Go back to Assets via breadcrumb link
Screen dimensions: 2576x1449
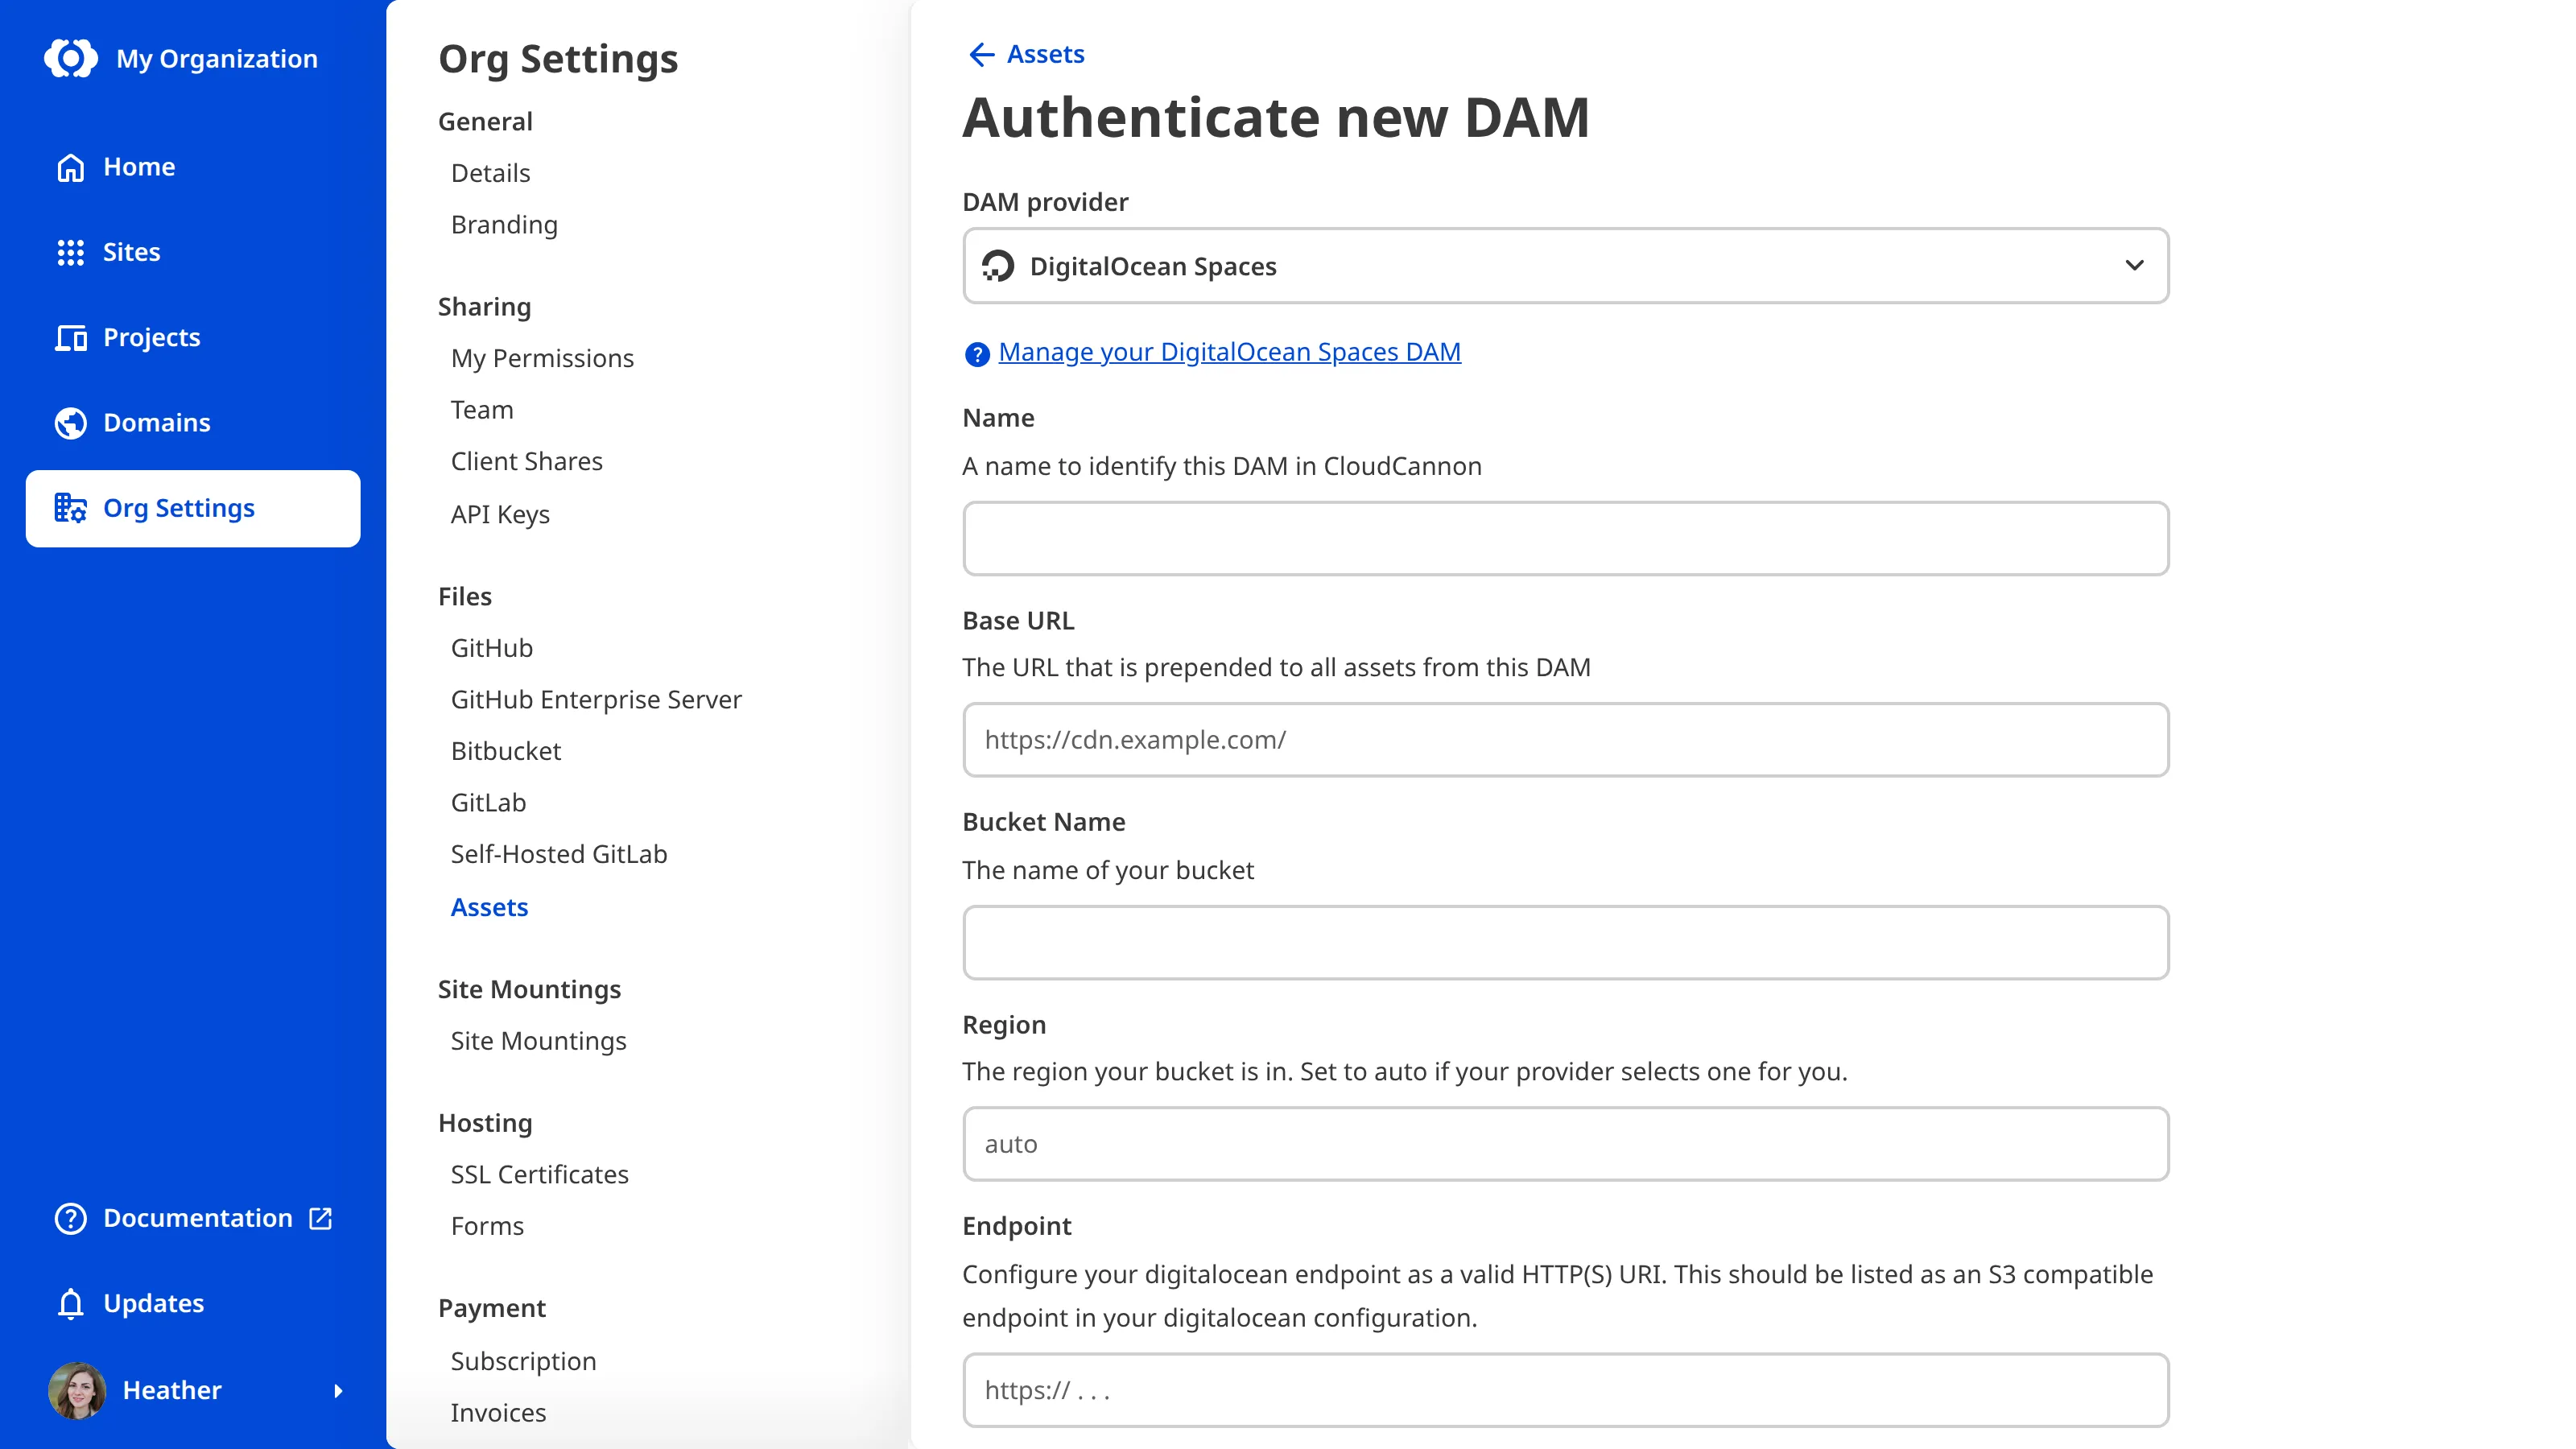[1045, 54]
